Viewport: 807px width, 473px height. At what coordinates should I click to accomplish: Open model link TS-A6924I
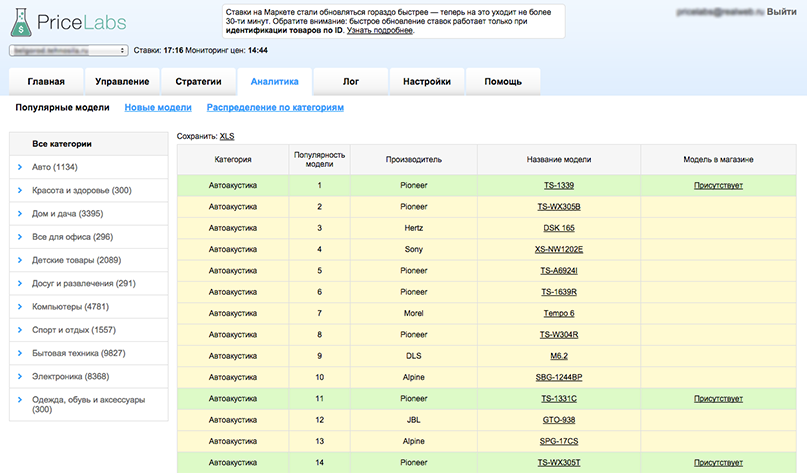pyautogui.click(x=559, y=271)
